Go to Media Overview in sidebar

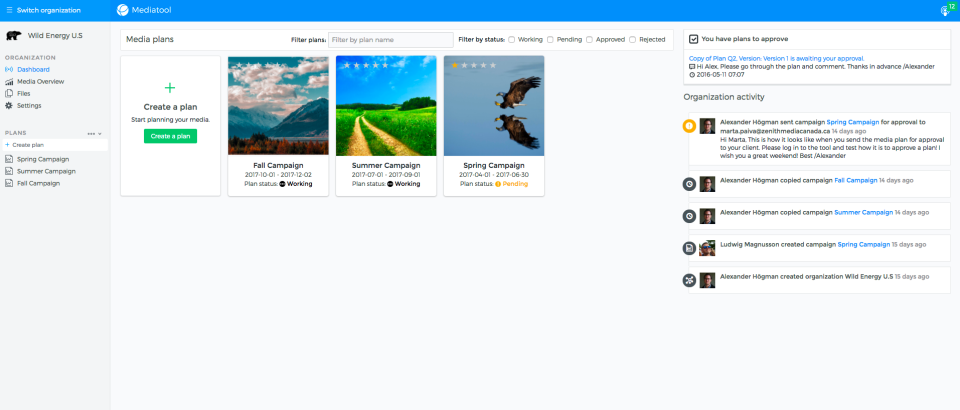[x=40, y=82]
